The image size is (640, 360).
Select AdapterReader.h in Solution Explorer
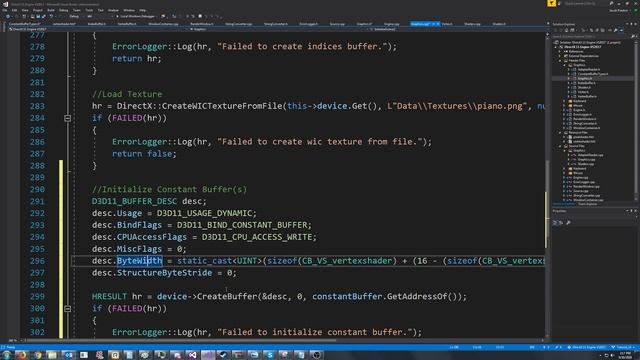click(589, 69)
